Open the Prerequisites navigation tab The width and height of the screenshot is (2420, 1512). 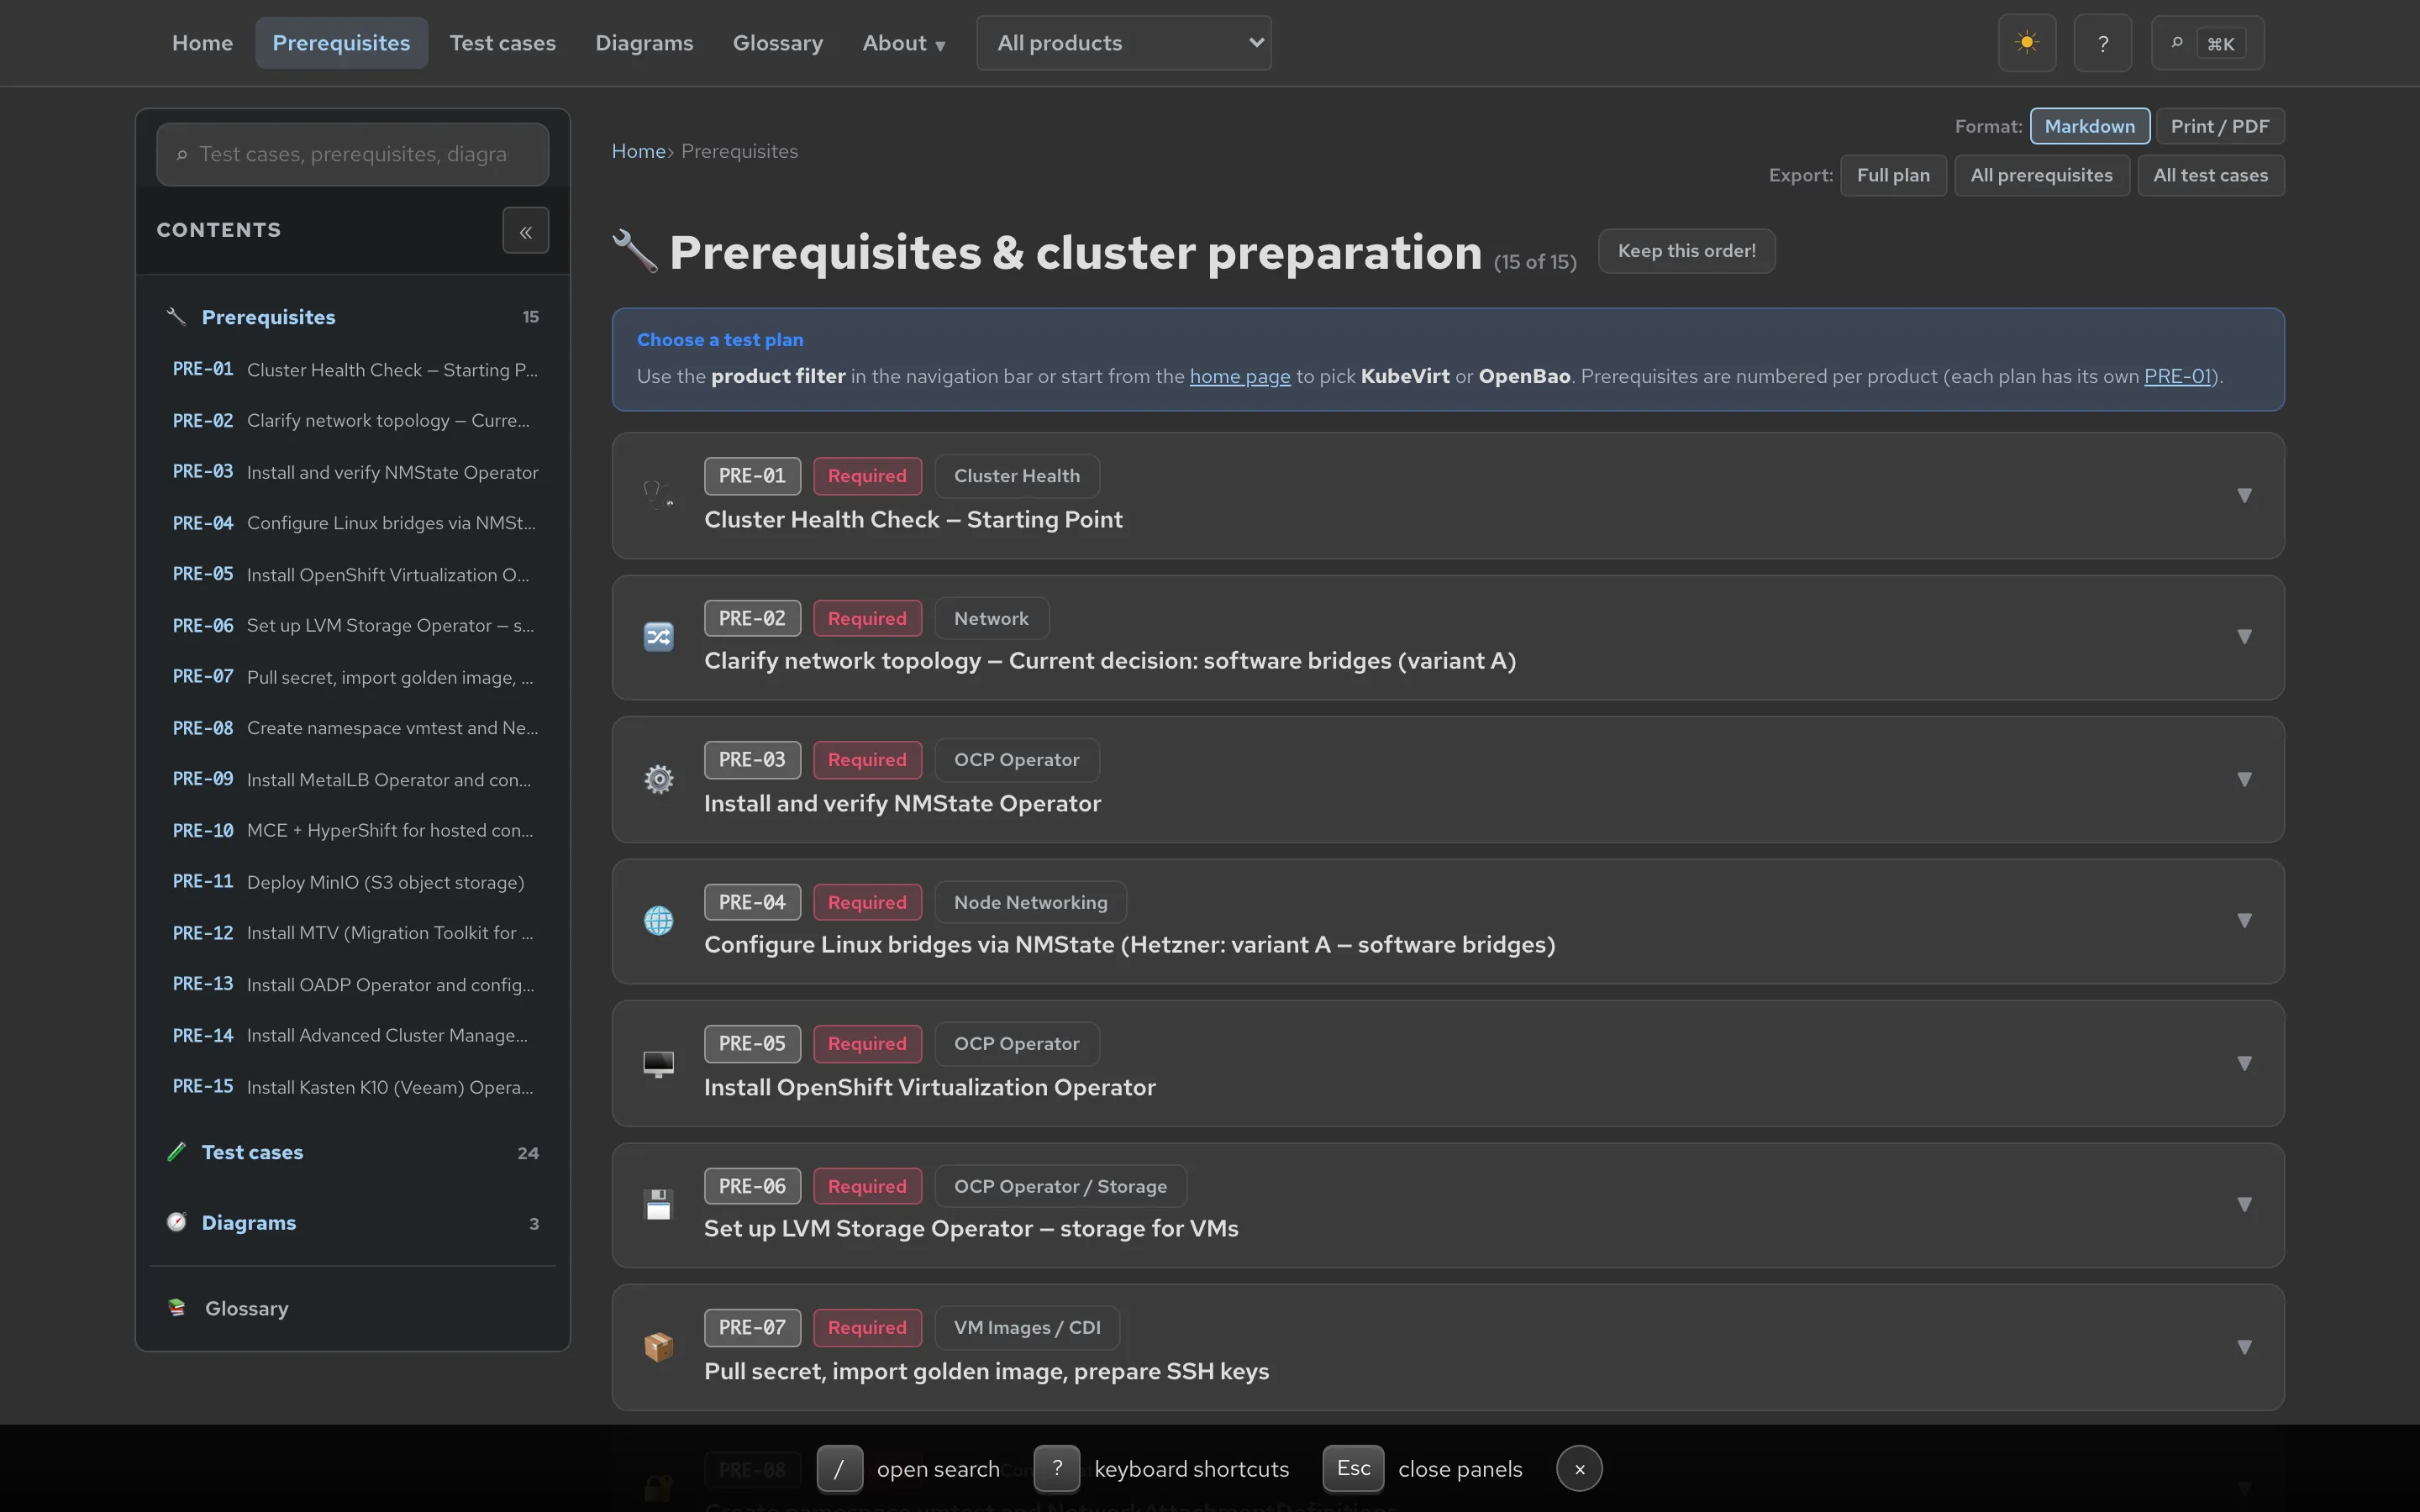341,43
